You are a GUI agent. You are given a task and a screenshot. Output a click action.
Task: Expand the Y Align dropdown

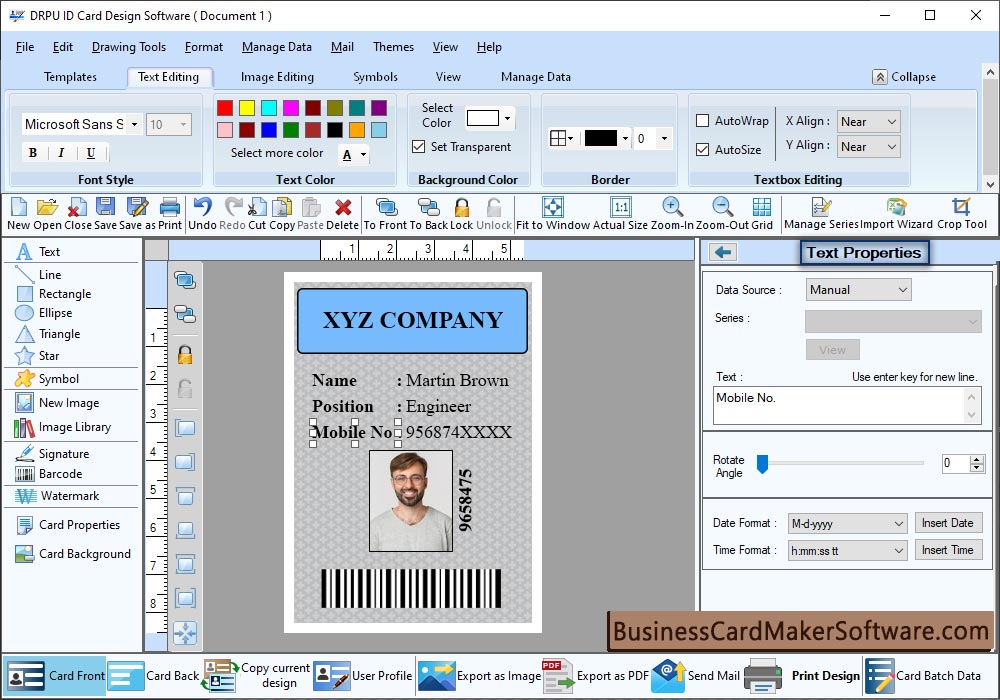[868, 147]
